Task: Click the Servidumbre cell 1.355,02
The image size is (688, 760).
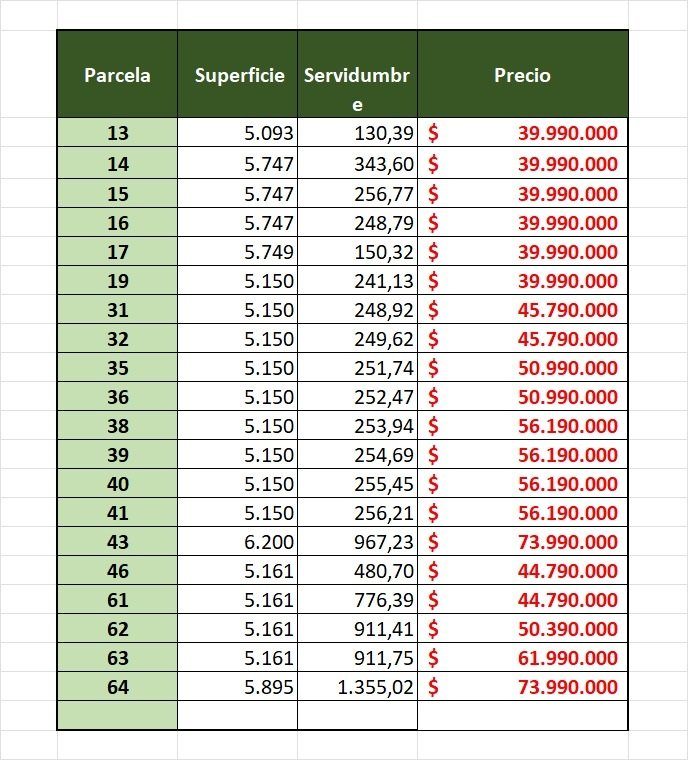Action: pos(357,686)
